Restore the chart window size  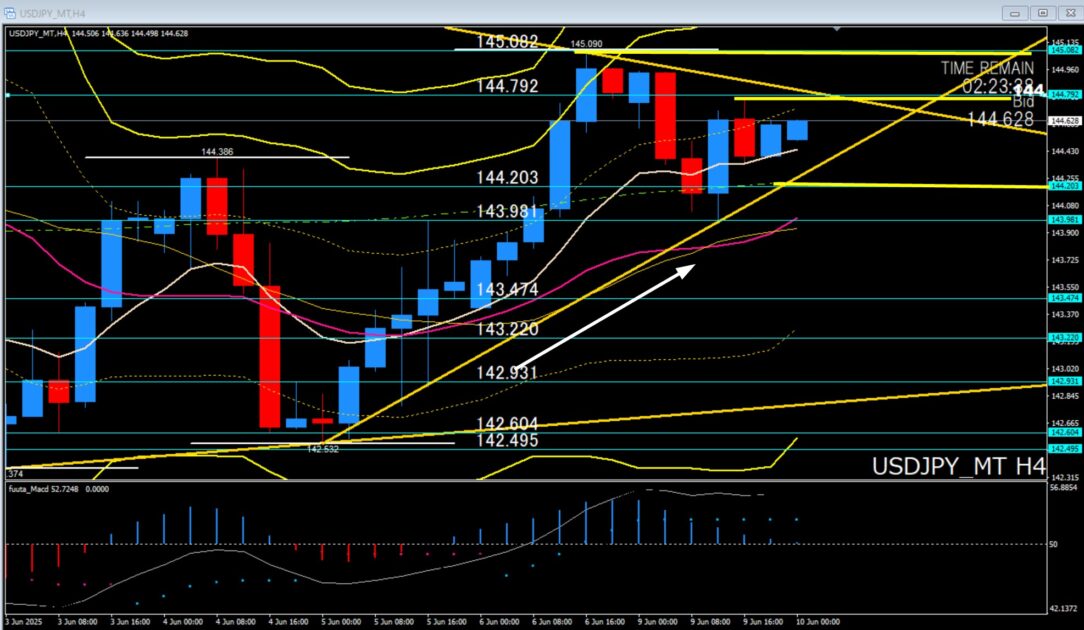(1043, 13)
